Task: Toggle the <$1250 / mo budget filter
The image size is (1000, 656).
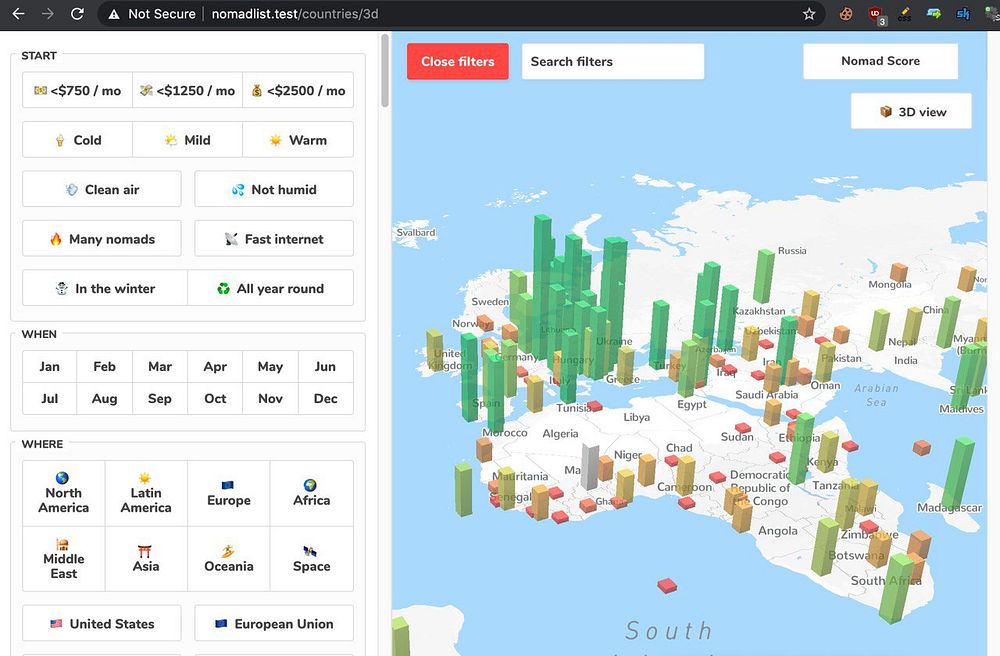Action: point(188,91)
